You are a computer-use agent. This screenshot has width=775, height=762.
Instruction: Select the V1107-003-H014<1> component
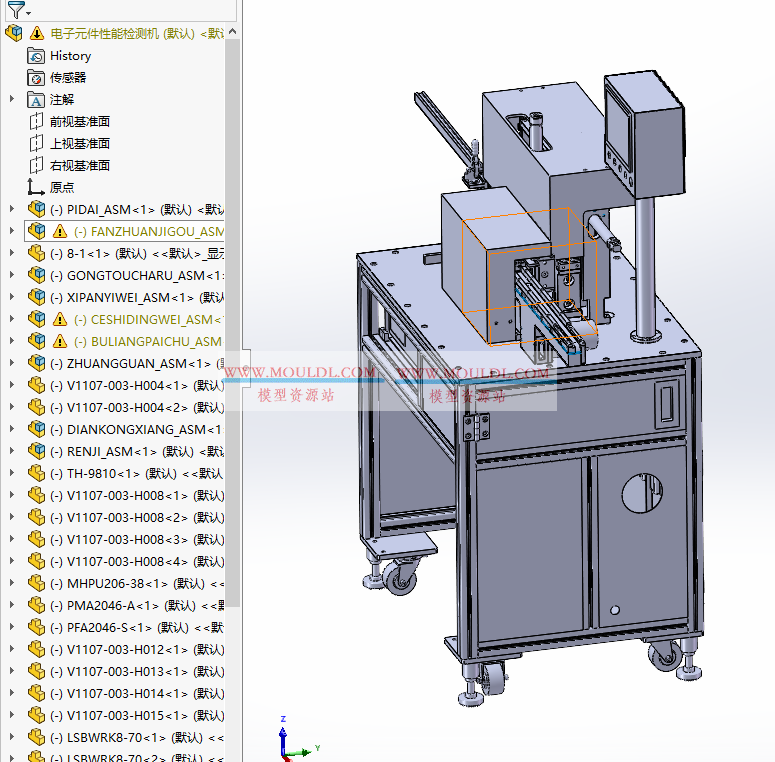(137, 693)
